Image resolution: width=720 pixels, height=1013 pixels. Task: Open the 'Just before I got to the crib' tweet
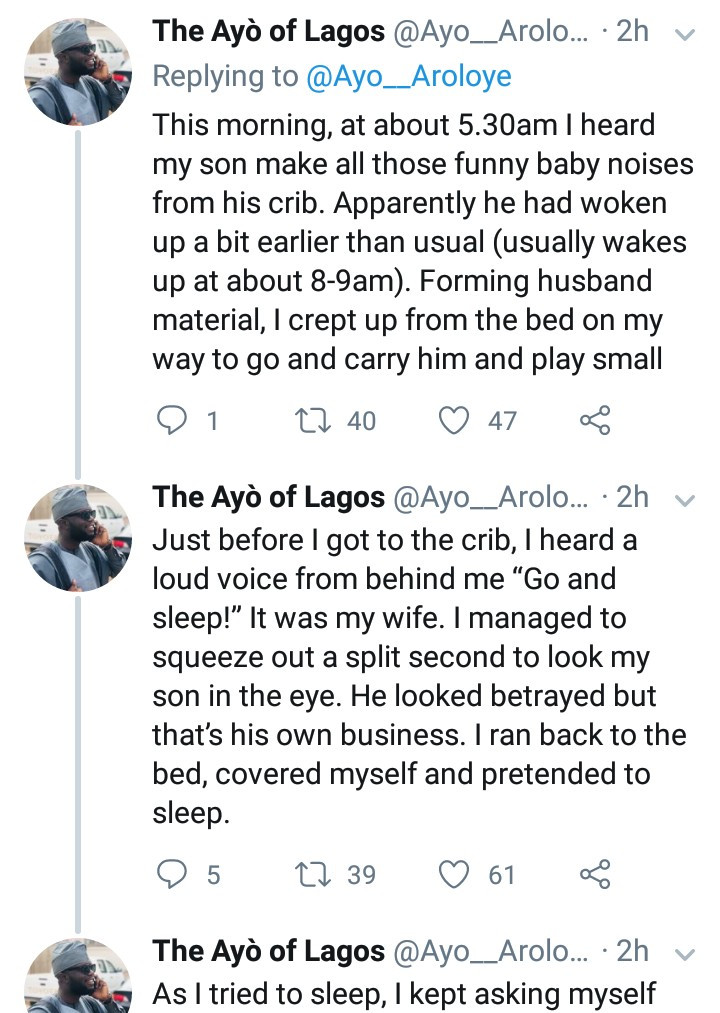[419, 676]
